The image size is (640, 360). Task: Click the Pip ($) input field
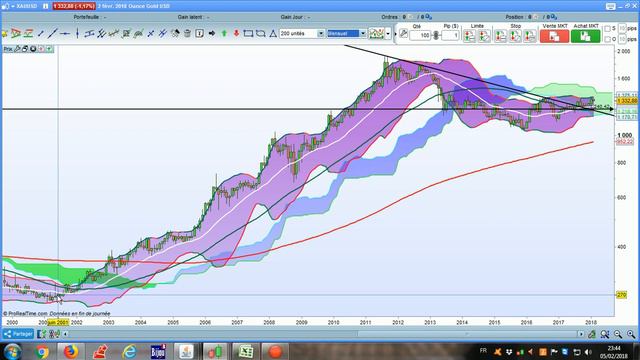pyautogui.click(x=450, y=36)
